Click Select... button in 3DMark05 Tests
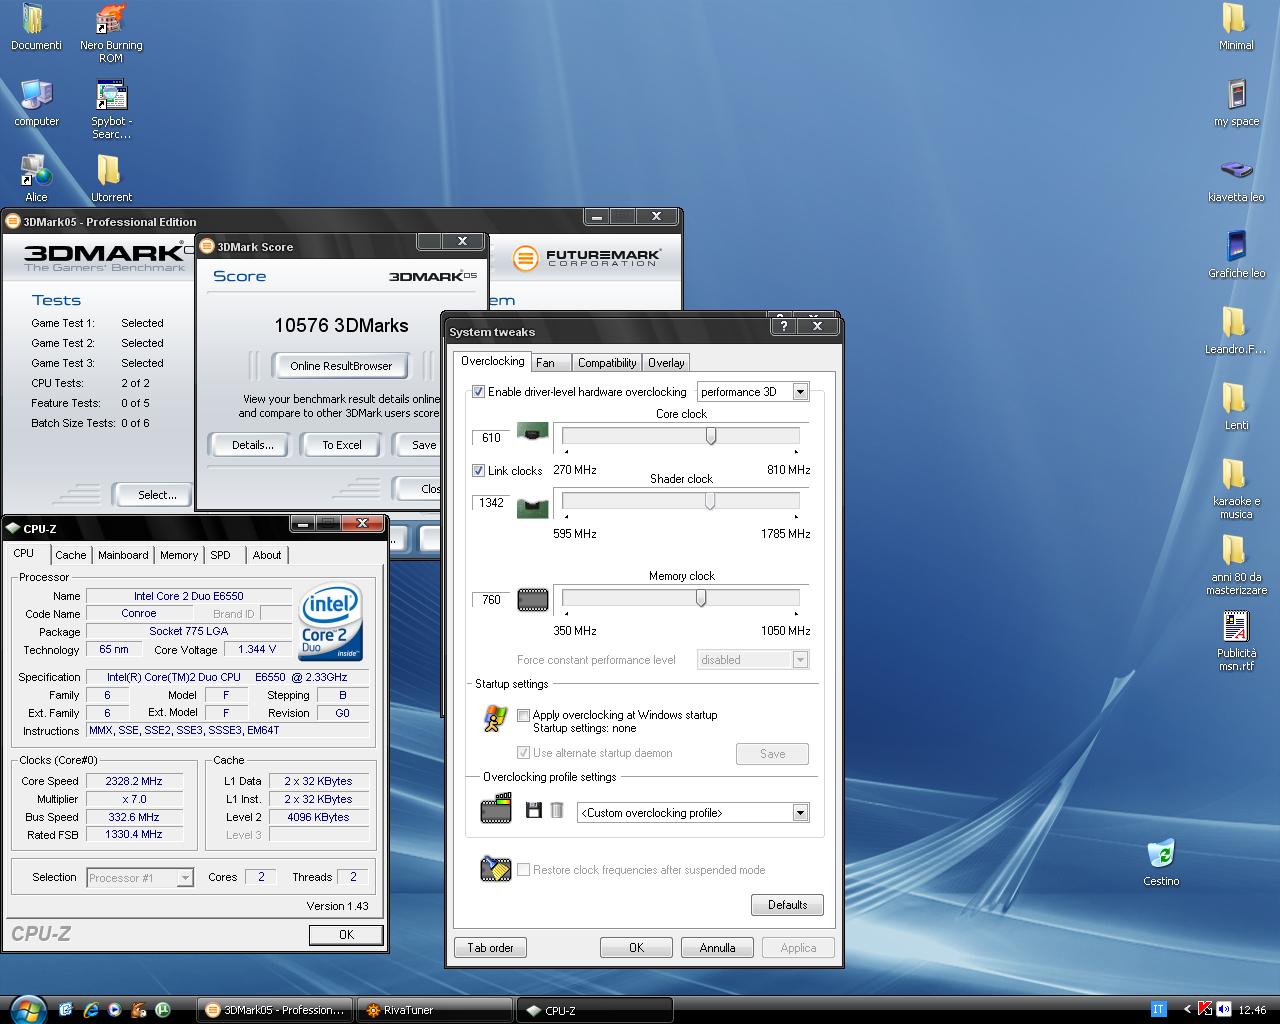The image size is (1280, 1024). (x=157, y=495)
